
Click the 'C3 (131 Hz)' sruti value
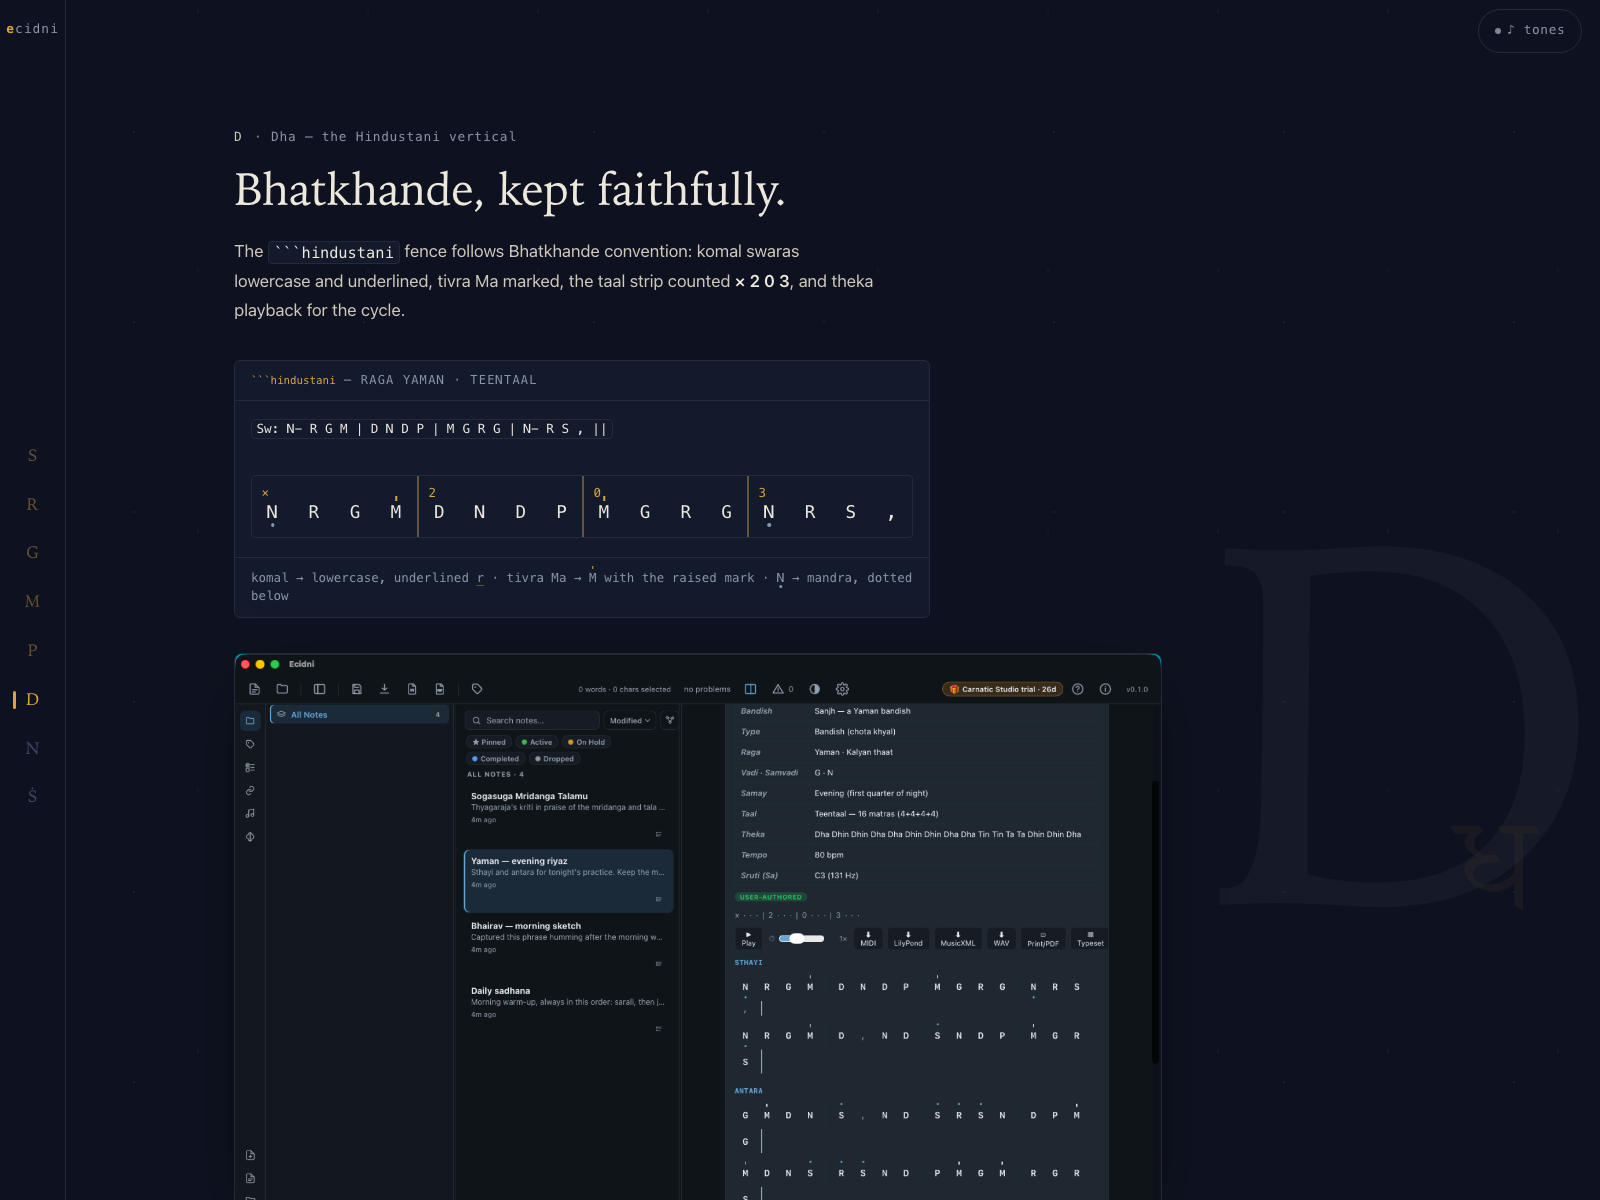836,876
